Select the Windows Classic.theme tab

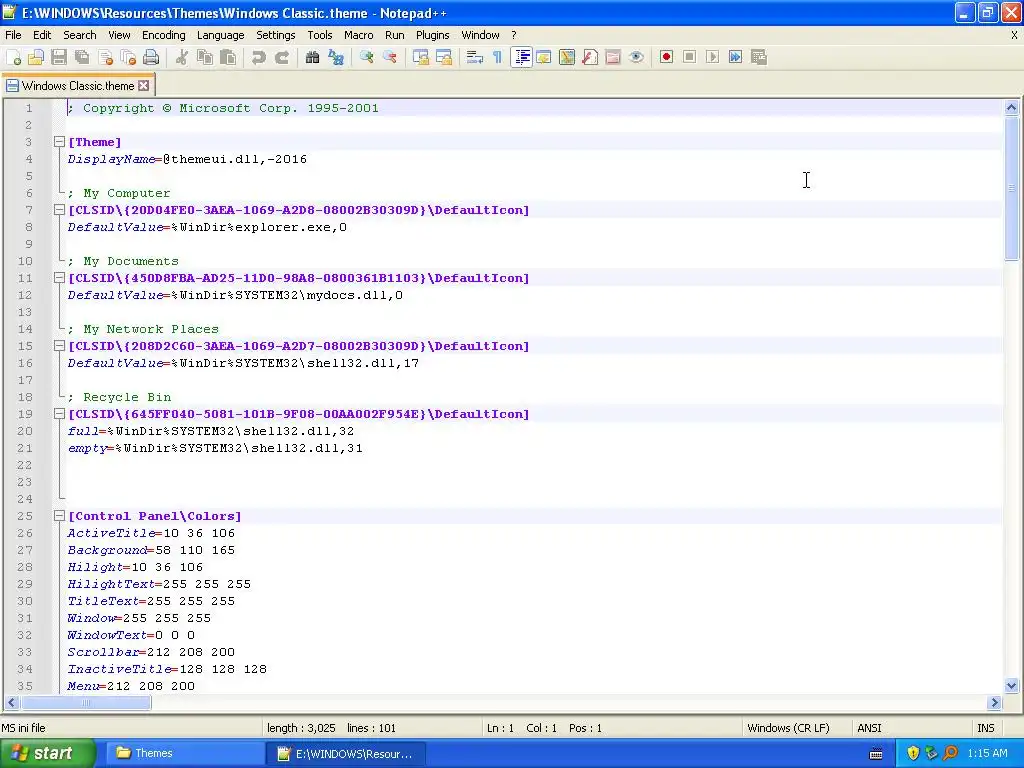[x=78, y=86]
